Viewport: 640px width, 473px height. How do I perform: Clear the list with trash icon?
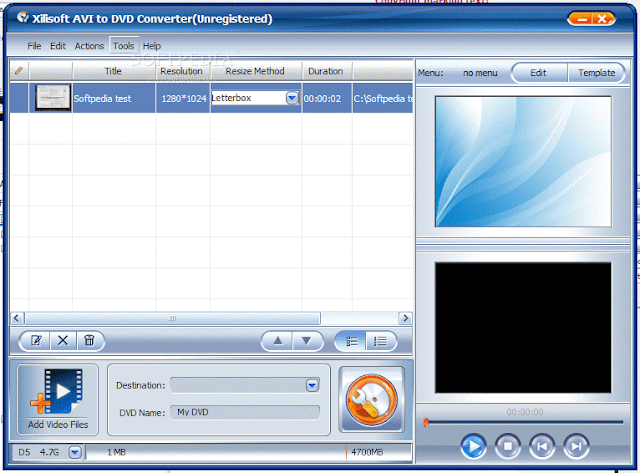coord(89,340)
